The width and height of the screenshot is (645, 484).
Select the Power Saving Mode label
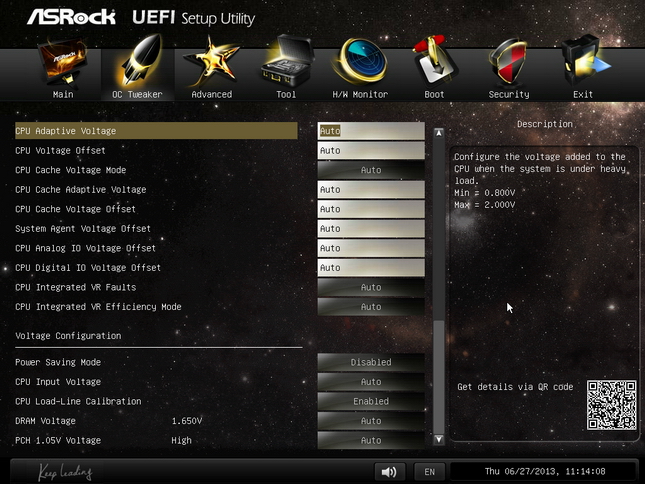pos(58,362)
